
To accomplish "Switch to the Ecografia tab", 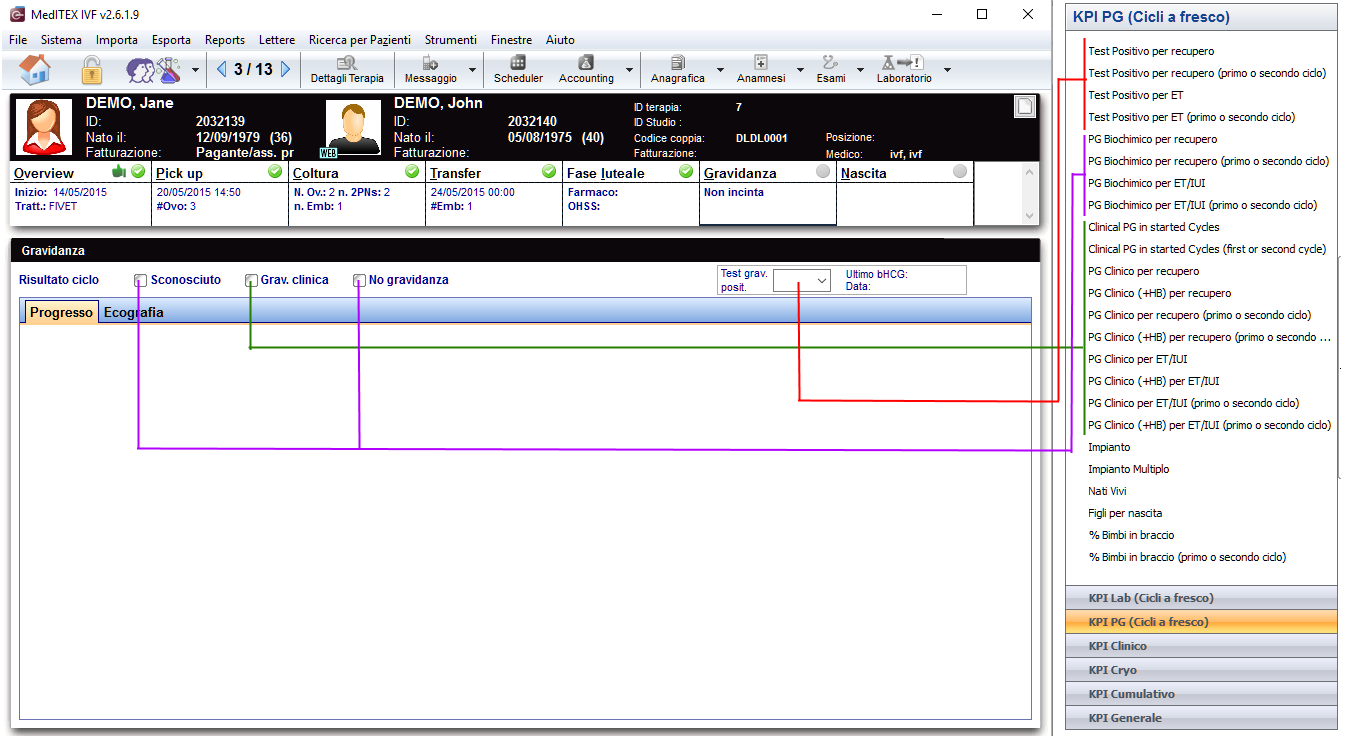I will tap(134, 312).
